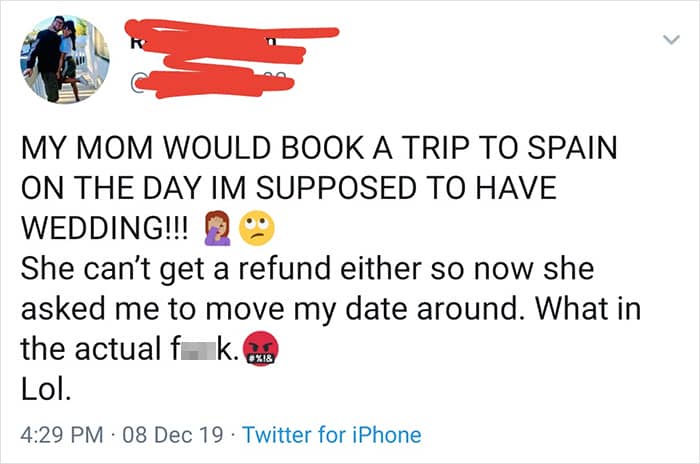Click the redacted display name
Screen dimensions: 700x464
pos(240,40)
